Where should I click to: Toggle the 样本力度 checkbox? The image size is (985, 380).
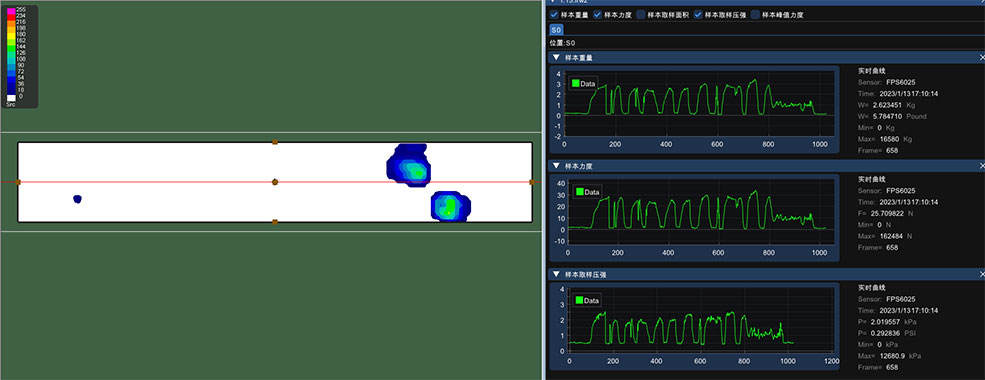coord(597,15)
